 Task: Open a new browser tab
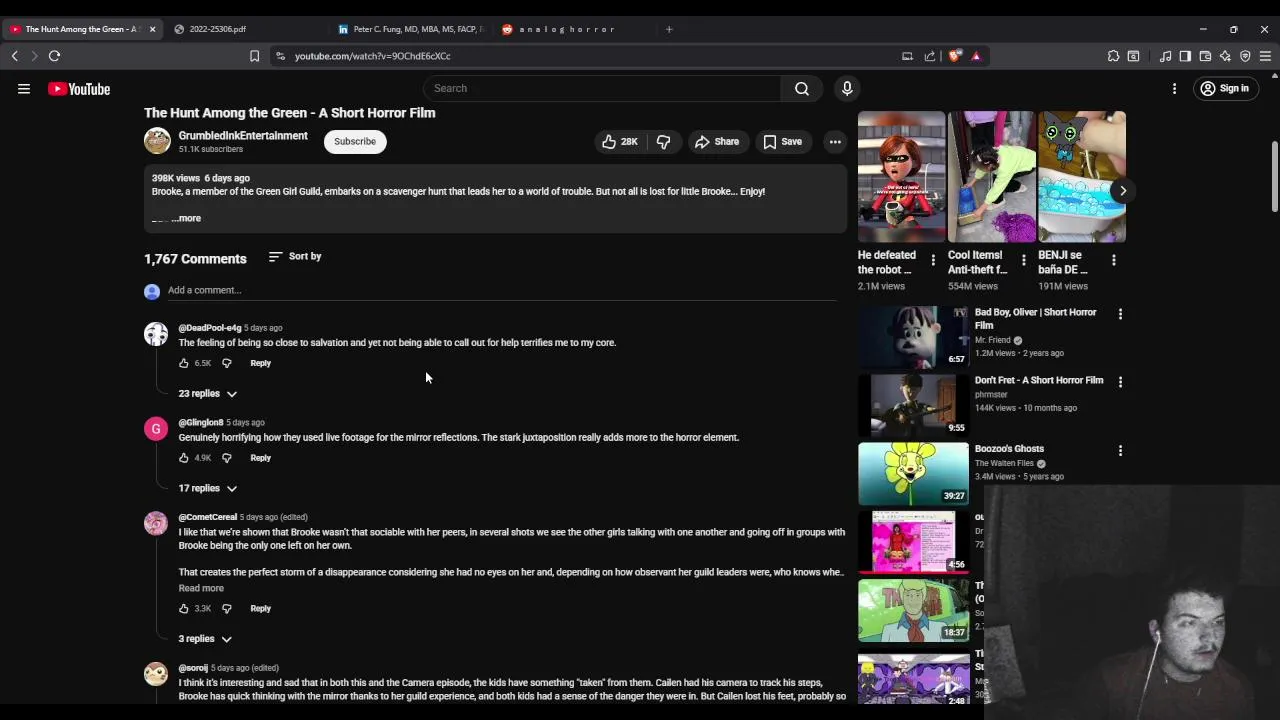[x=669, y=29]
